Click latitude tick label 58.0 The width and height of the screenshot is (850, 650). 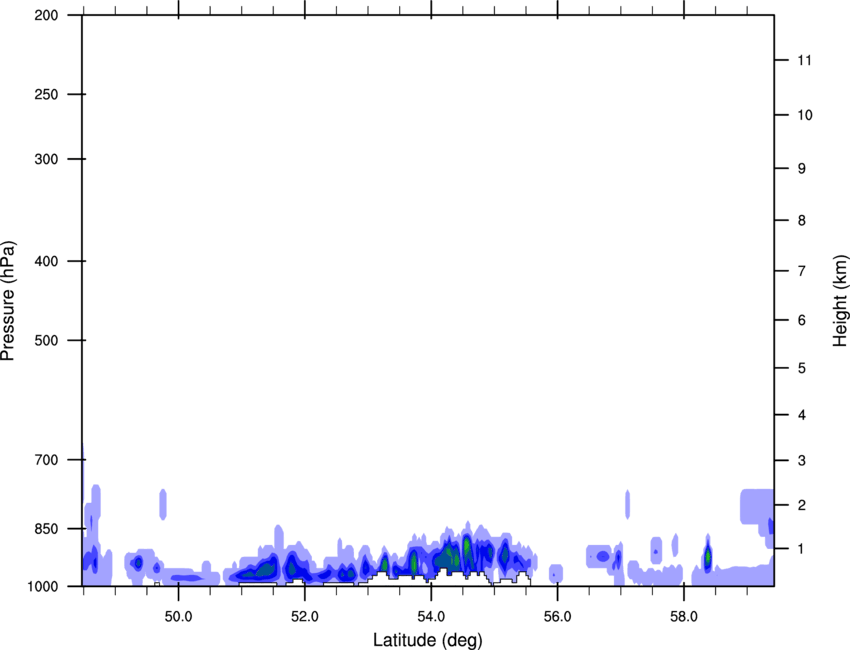[684, 617]
